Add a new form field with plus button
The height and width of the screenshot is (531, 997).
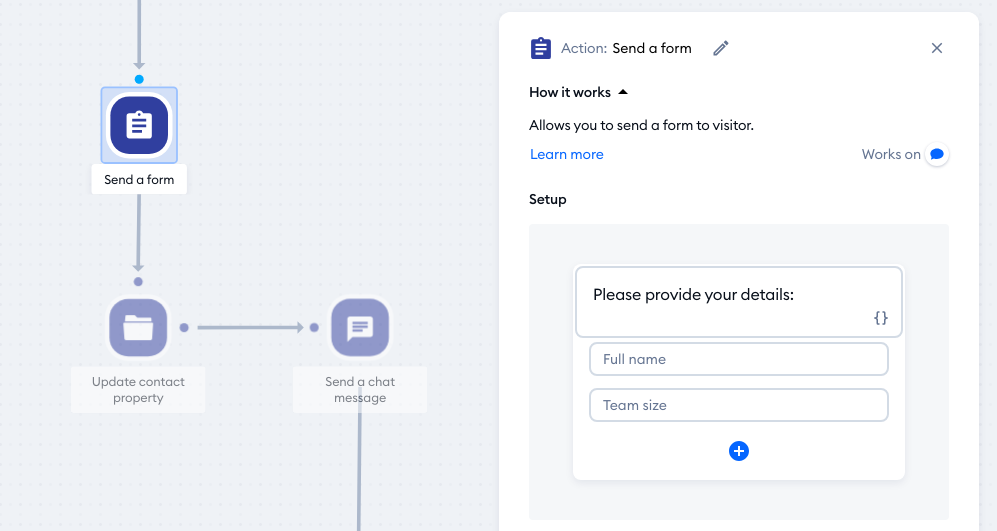click(739, 451)
